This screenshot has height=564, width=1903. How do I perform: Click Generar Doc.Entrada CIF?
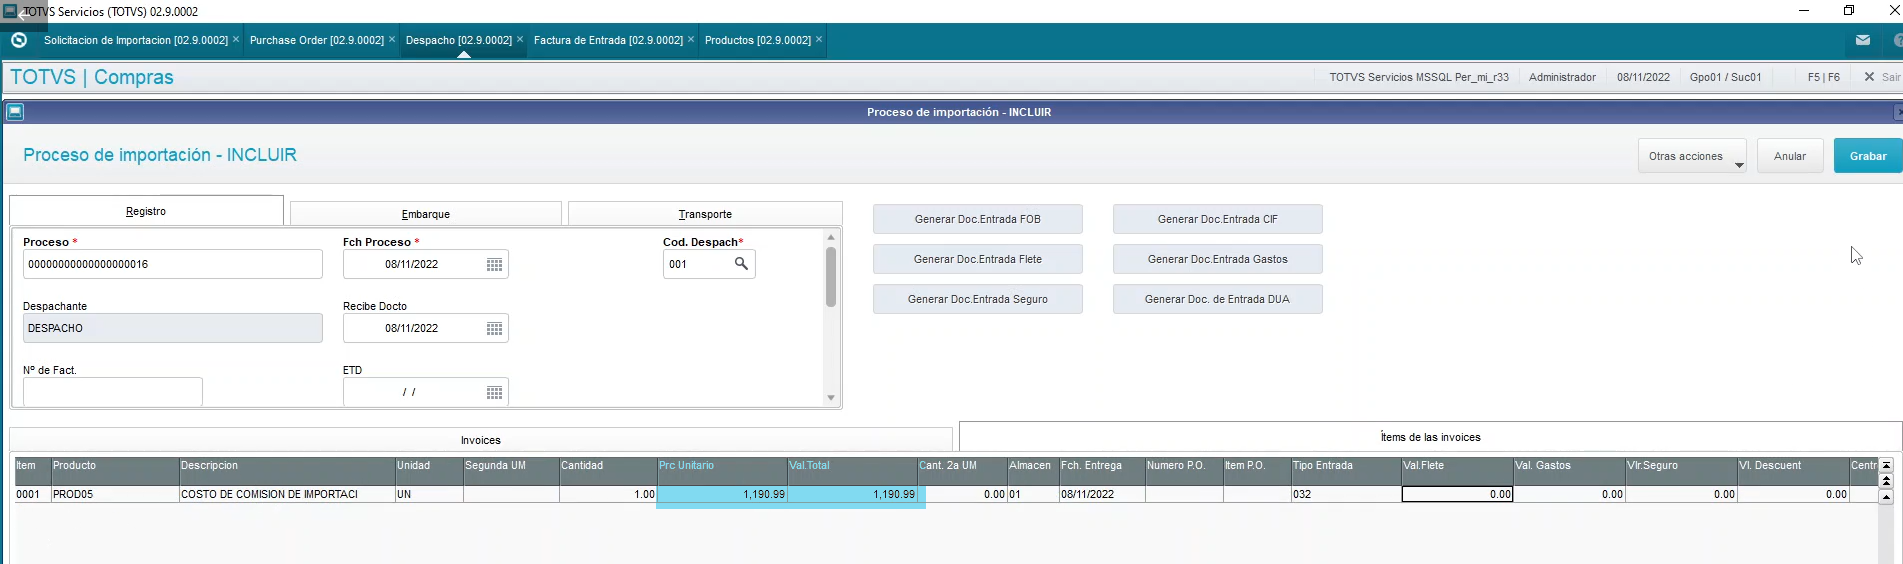click(1218, 219)
